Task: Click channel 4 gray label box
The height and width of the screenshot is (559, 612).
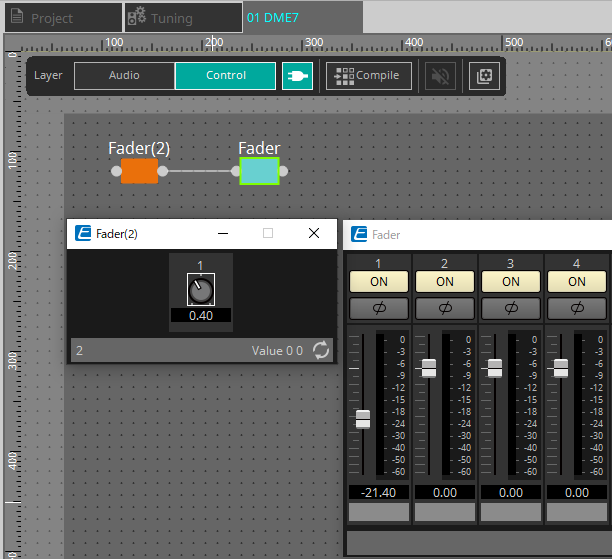Action: (x=576, y=512)
